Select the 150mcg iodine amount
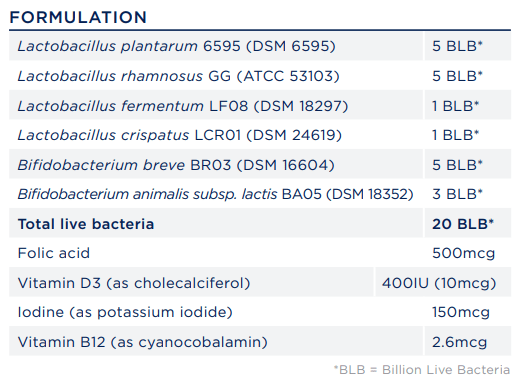The image size is (517, 382). pos(461,312)
